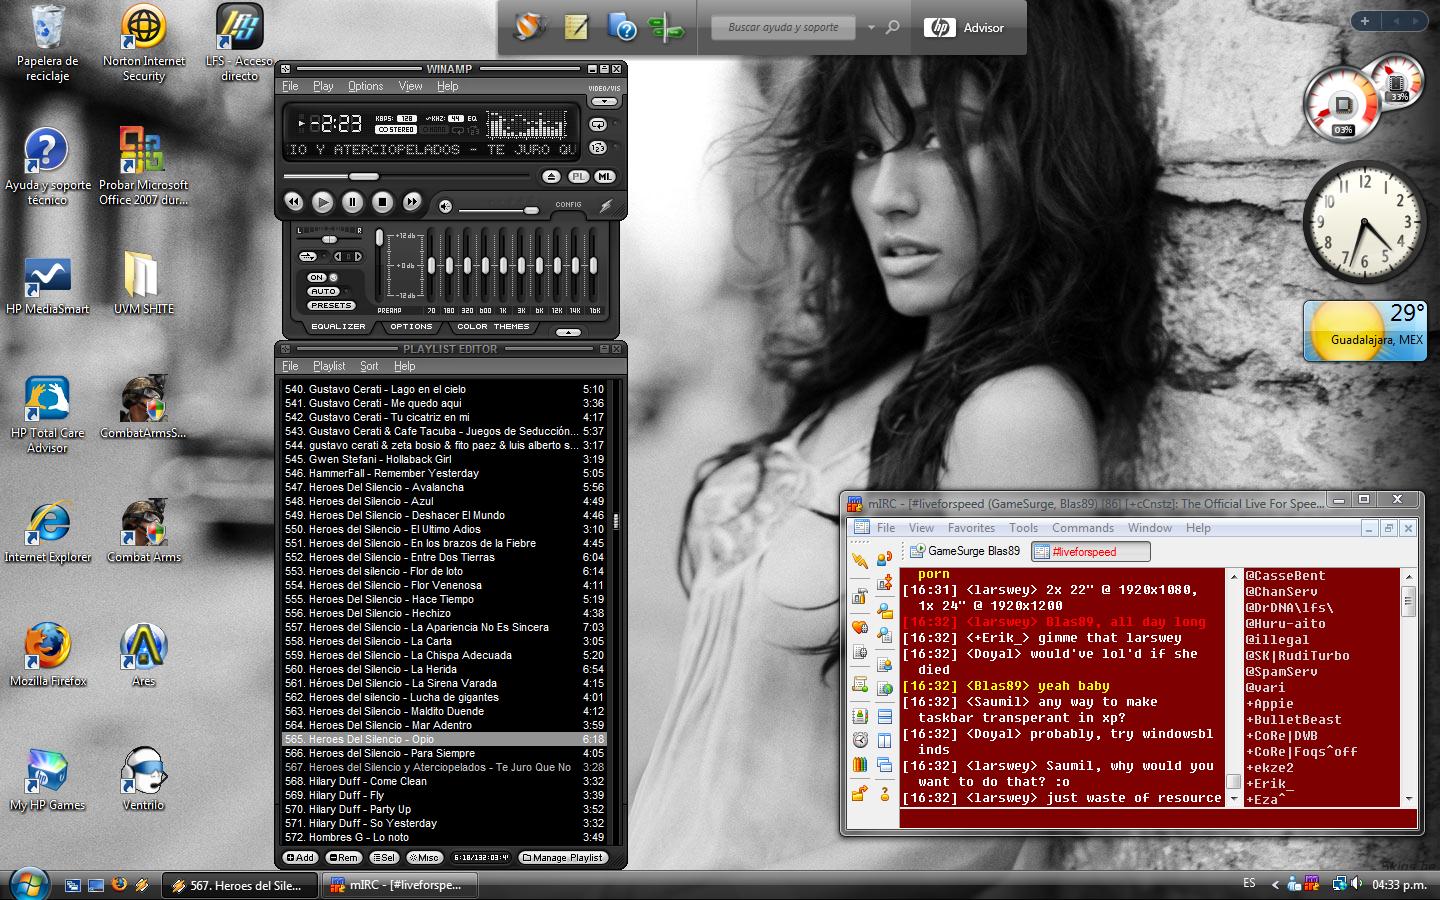Viewport: 1440px width, 900px height.
Task: Click mIRC Options hammer toolbar icon
Action: point(859,597)
